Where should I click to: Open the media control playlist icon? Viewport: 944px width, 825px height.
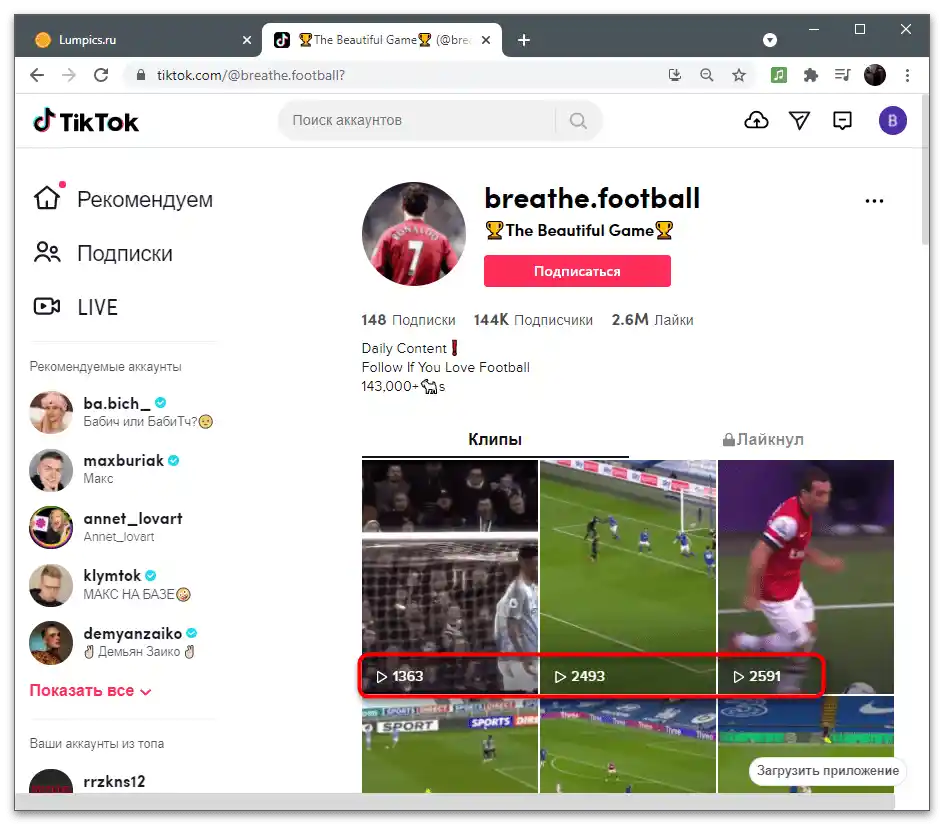pos(842,75)
